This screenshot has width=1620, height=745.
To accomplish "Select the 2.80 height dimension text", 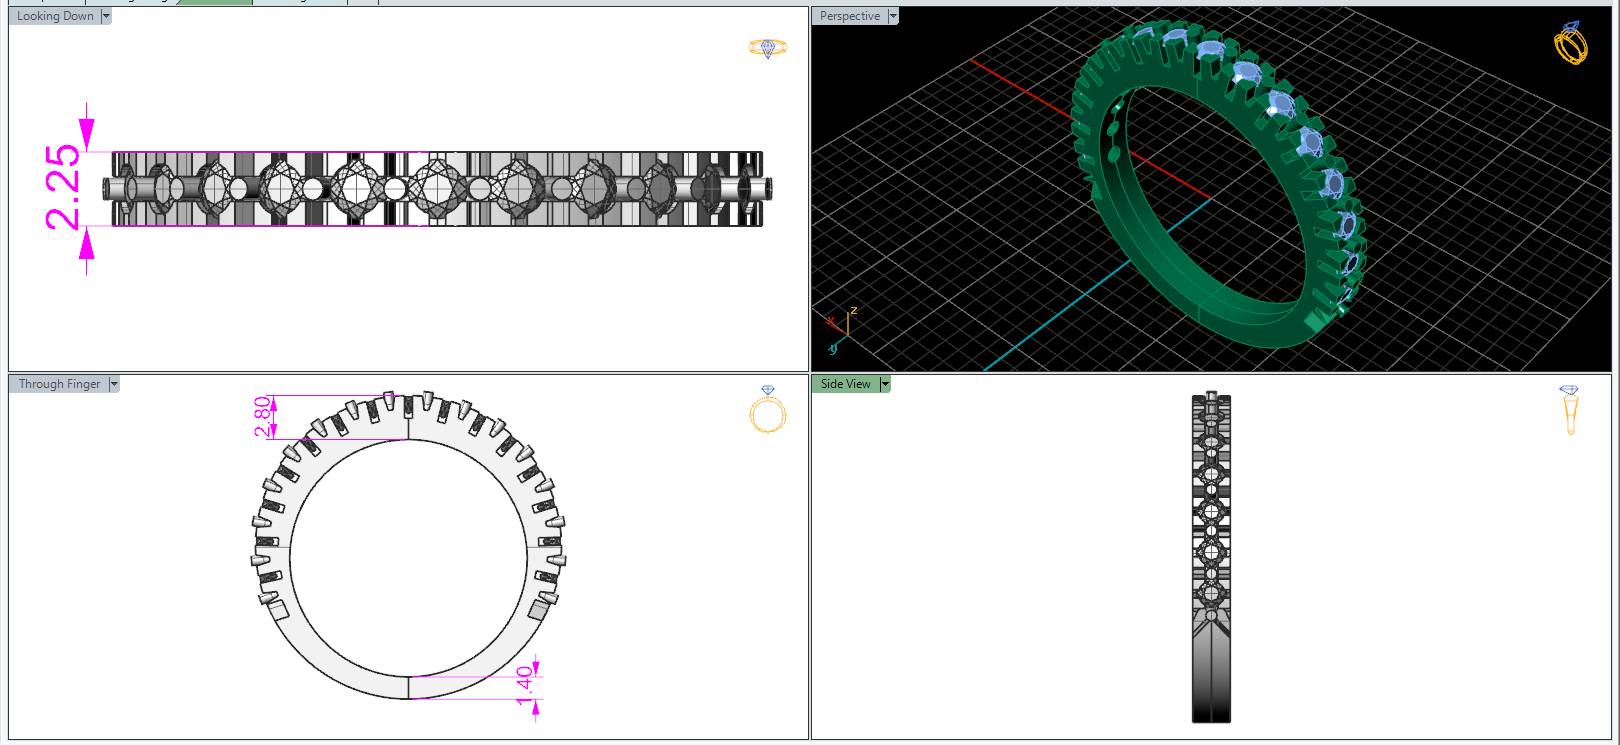I will 262,417.
